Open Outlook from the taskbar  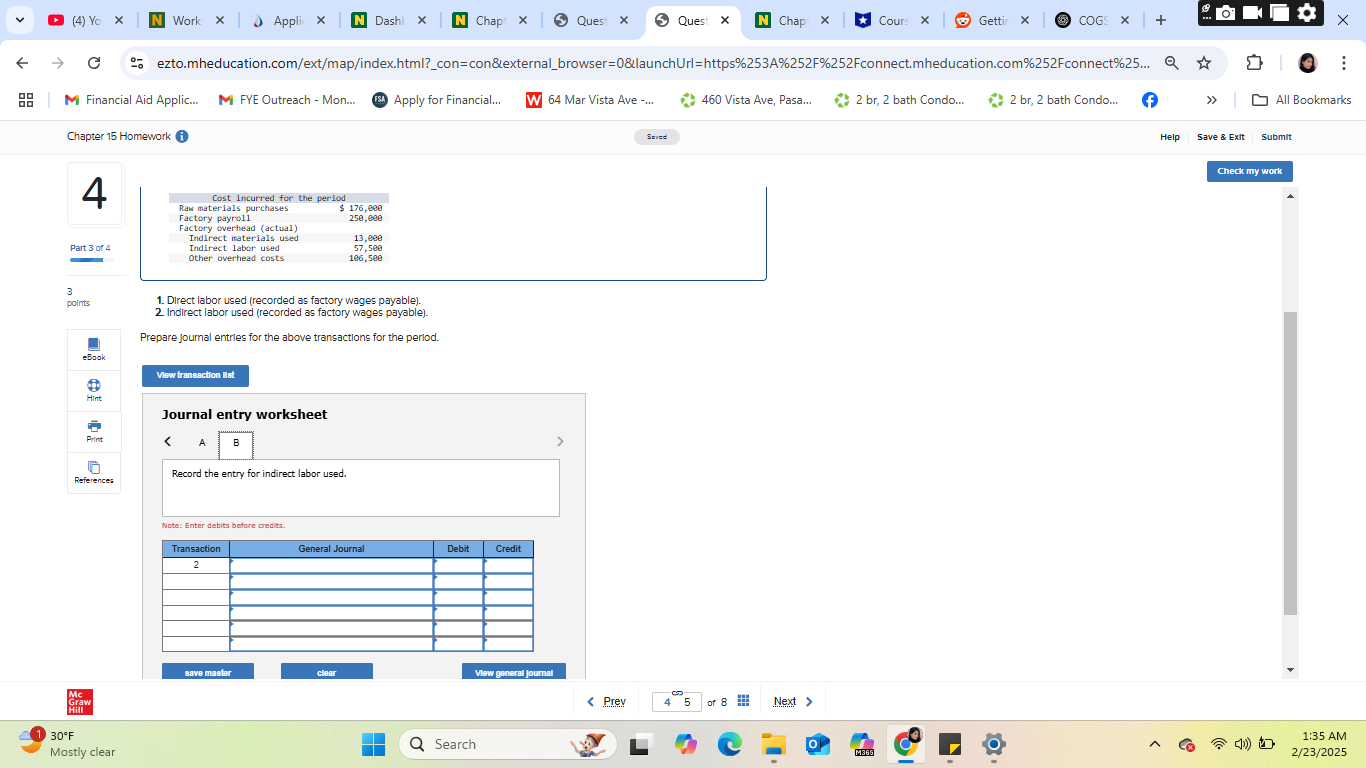pos(818,744)
